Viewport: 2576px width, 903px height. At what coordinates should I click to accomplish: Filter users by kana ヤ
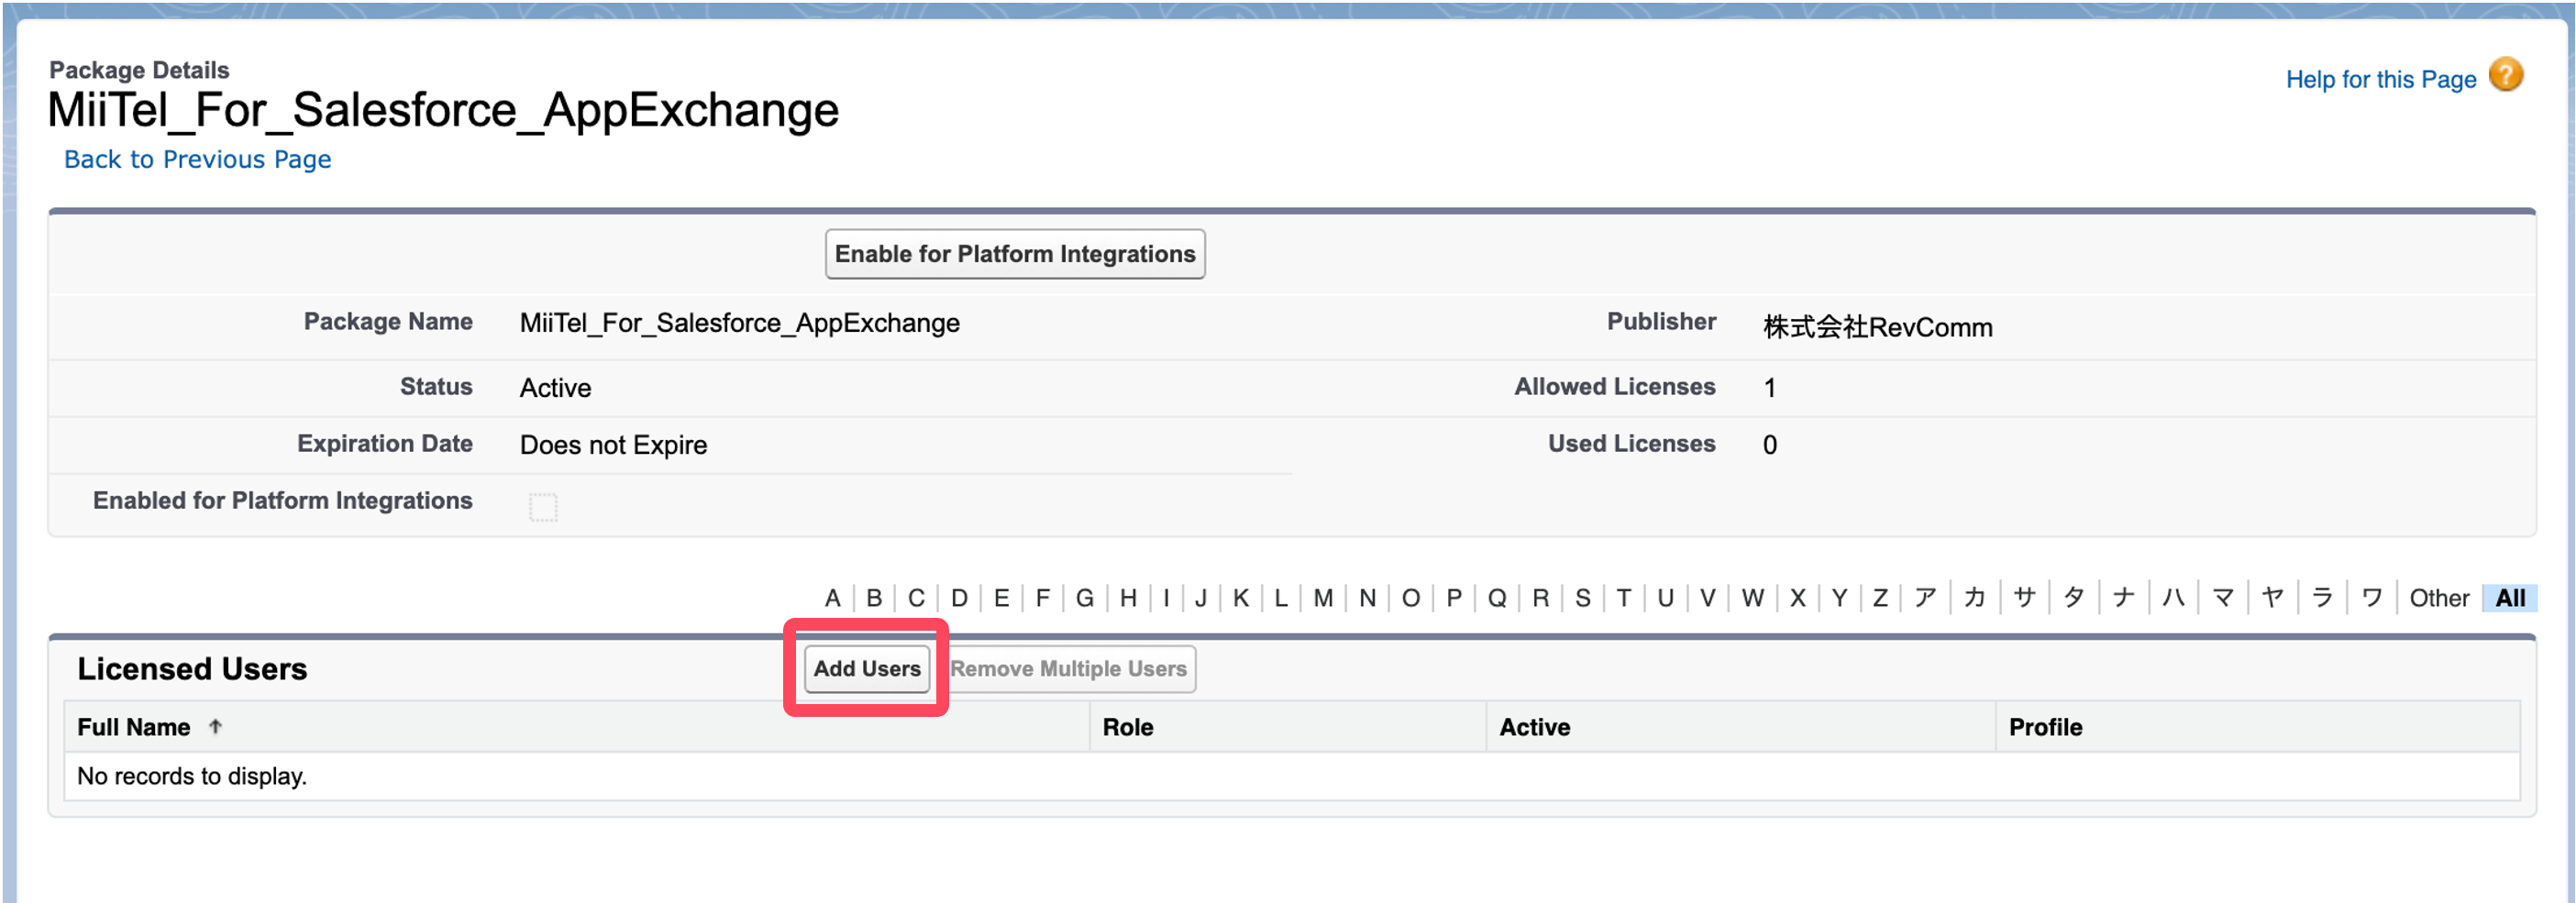point(2272,598)
